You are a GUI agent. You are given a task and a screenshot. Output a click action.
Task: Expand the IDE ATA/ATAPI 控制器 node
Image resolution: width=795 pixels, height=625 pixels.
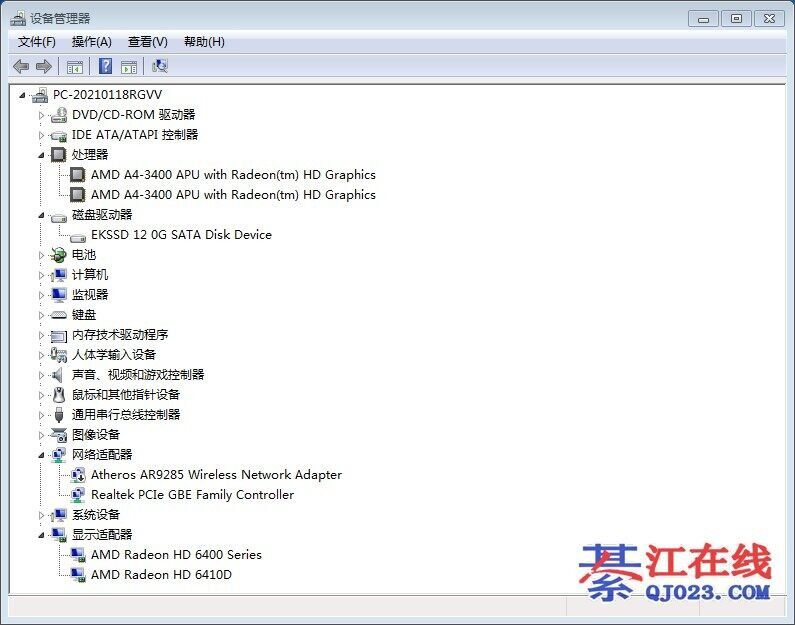tap(42, 135)
